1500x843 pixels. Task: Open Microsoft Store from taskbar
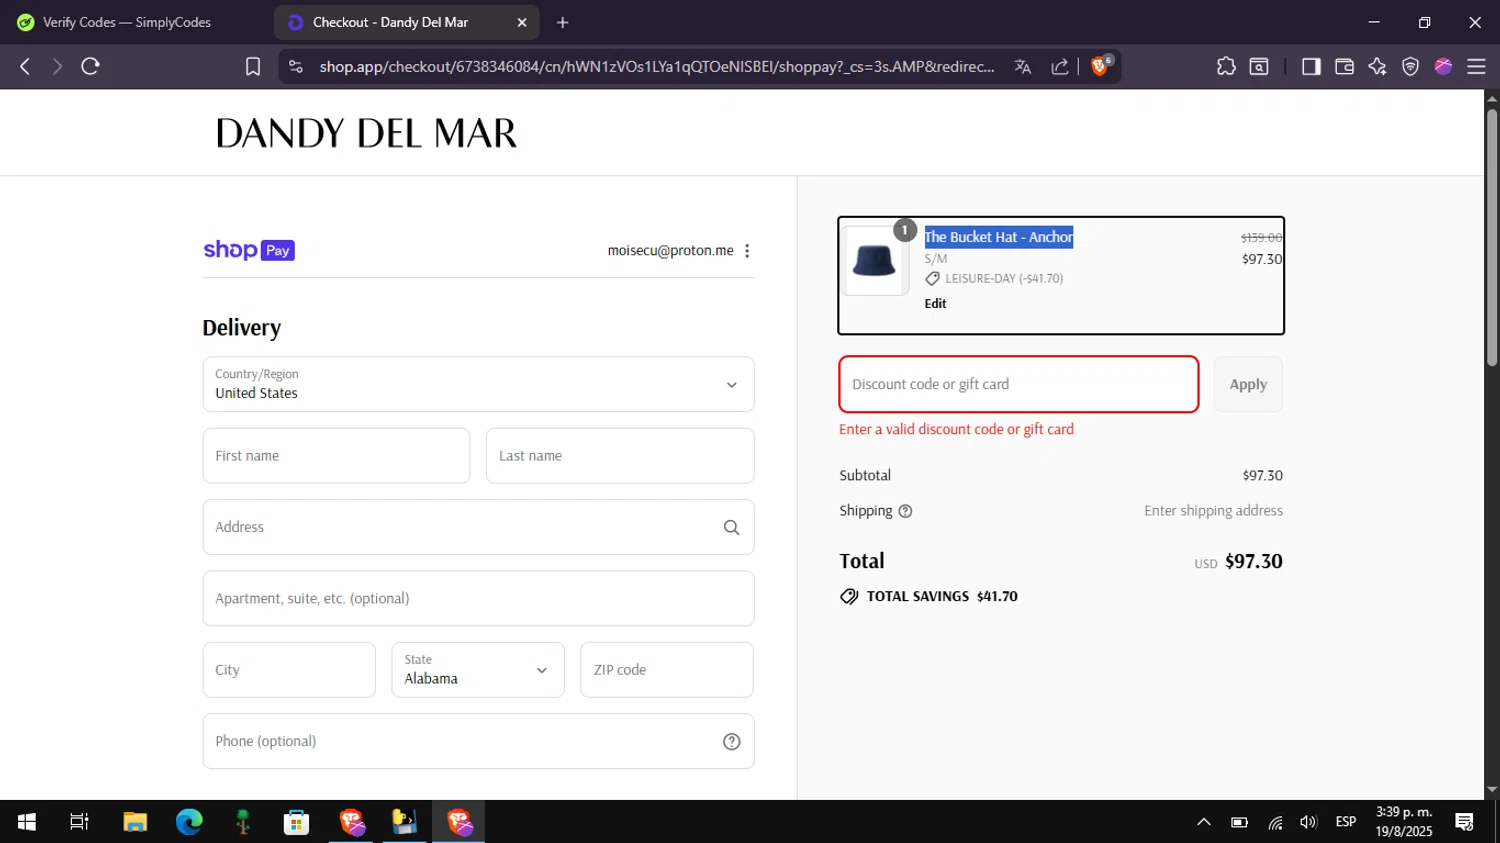tap(296, 822)
